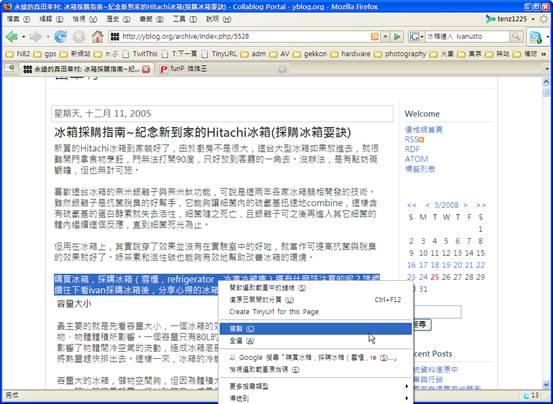Click the Stop loading button
553x404 pixels.
point(79,36)
